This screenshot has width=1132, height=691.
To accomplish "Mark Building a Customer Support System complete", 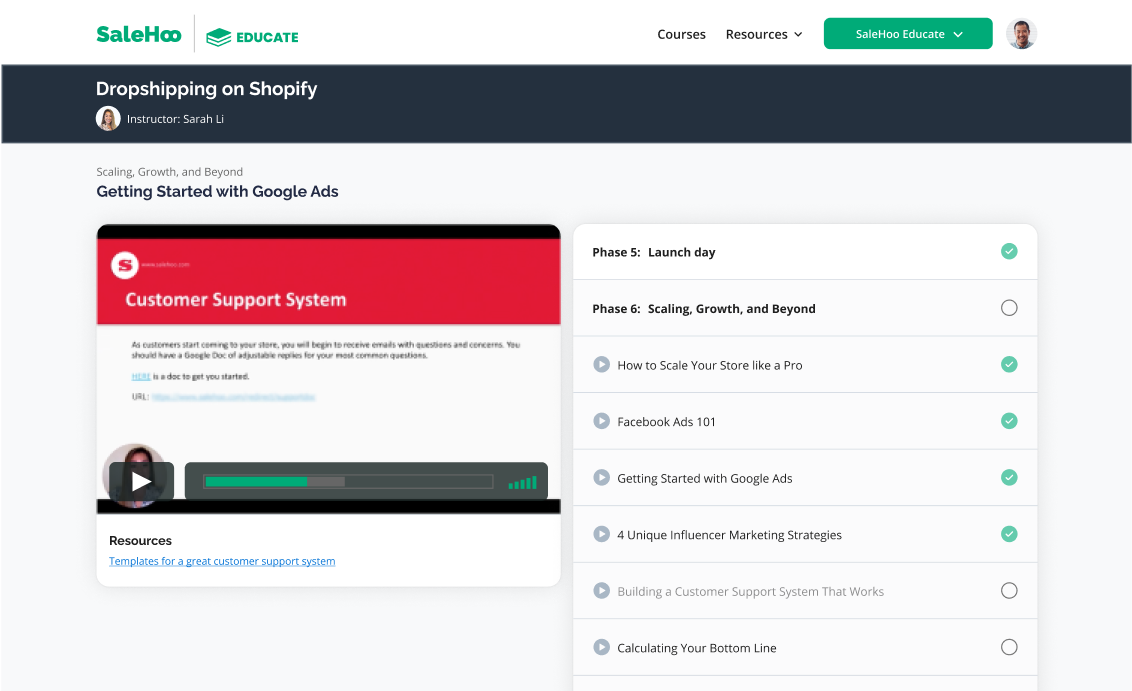I will (1009, 591).
